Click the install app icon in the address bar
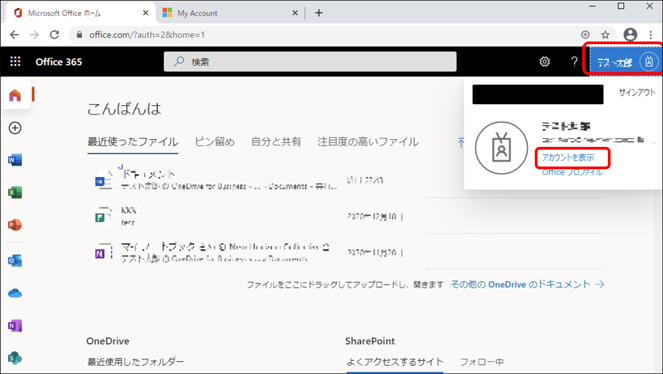 pyautogui.click(x=585, y=35)
